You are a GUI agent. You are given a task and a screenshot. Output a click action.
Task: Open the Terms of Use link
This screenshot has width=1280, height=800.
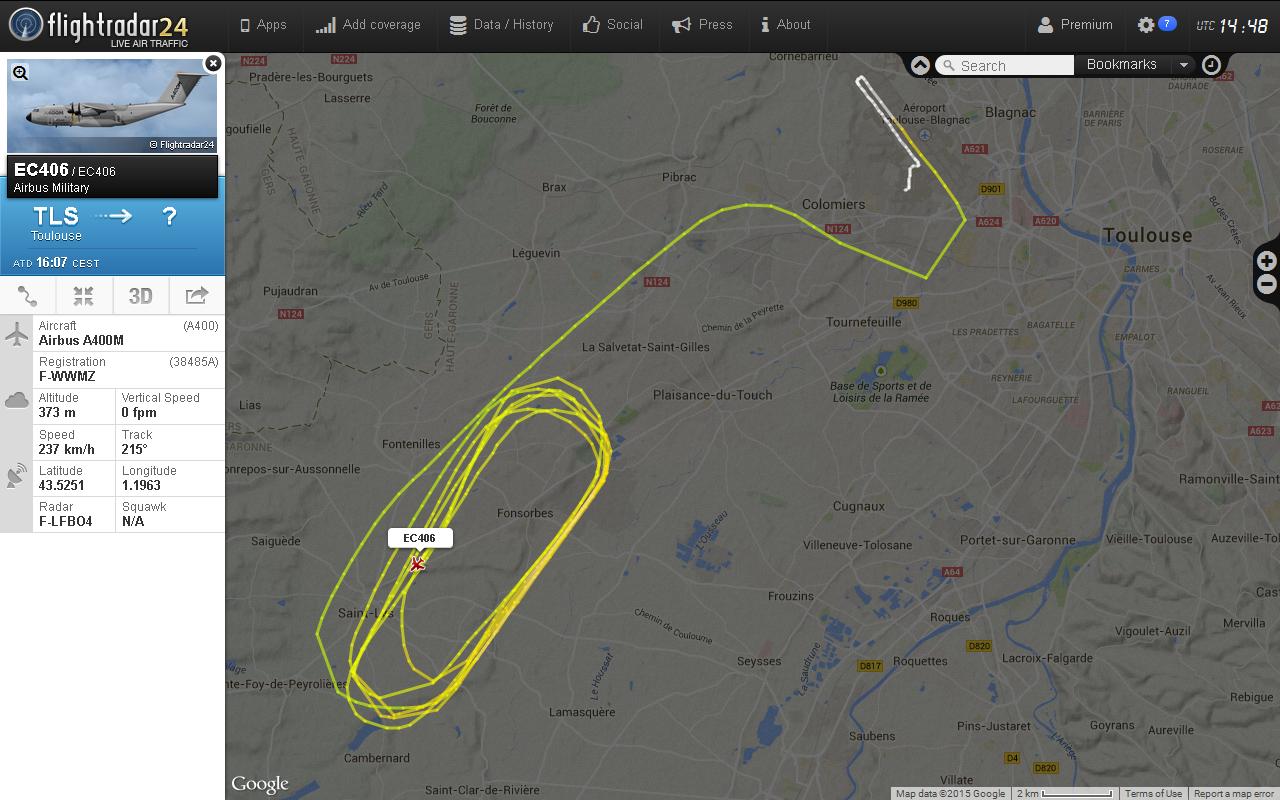pyautogui.click(x=1153, y=793)
